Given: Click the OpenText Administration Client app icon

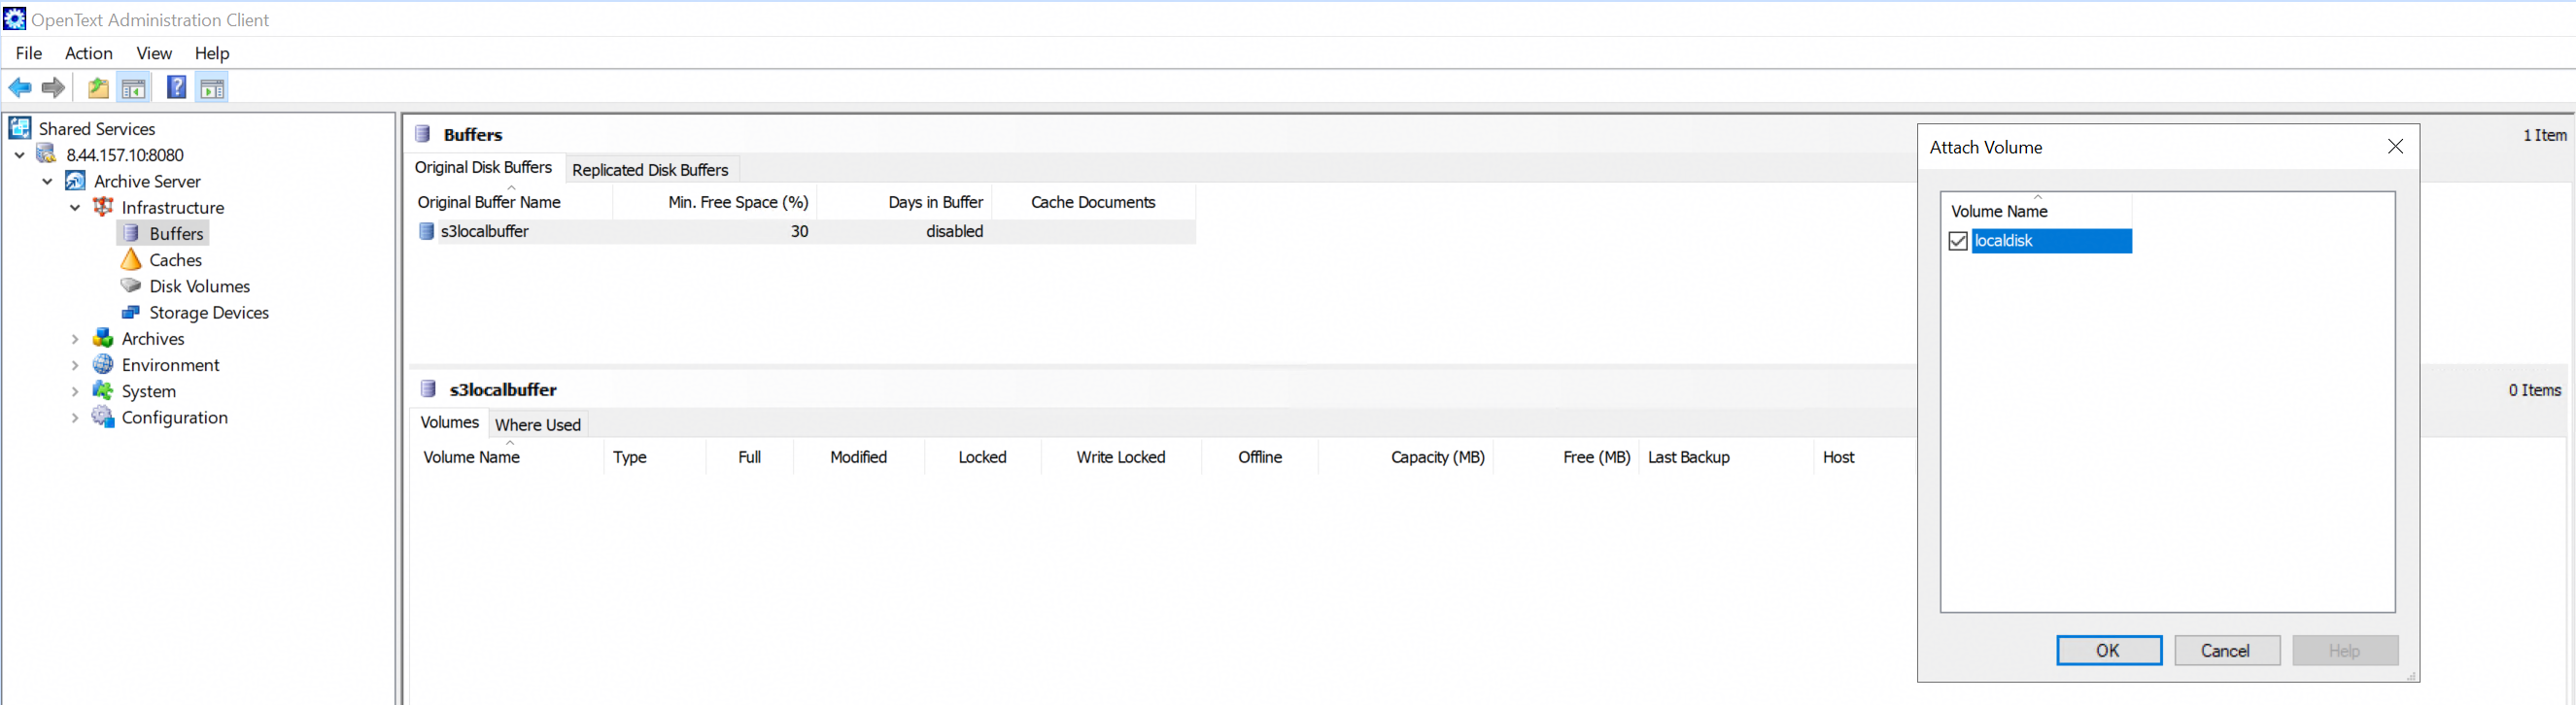Looking at the screenshot, I should click(14, 19).
